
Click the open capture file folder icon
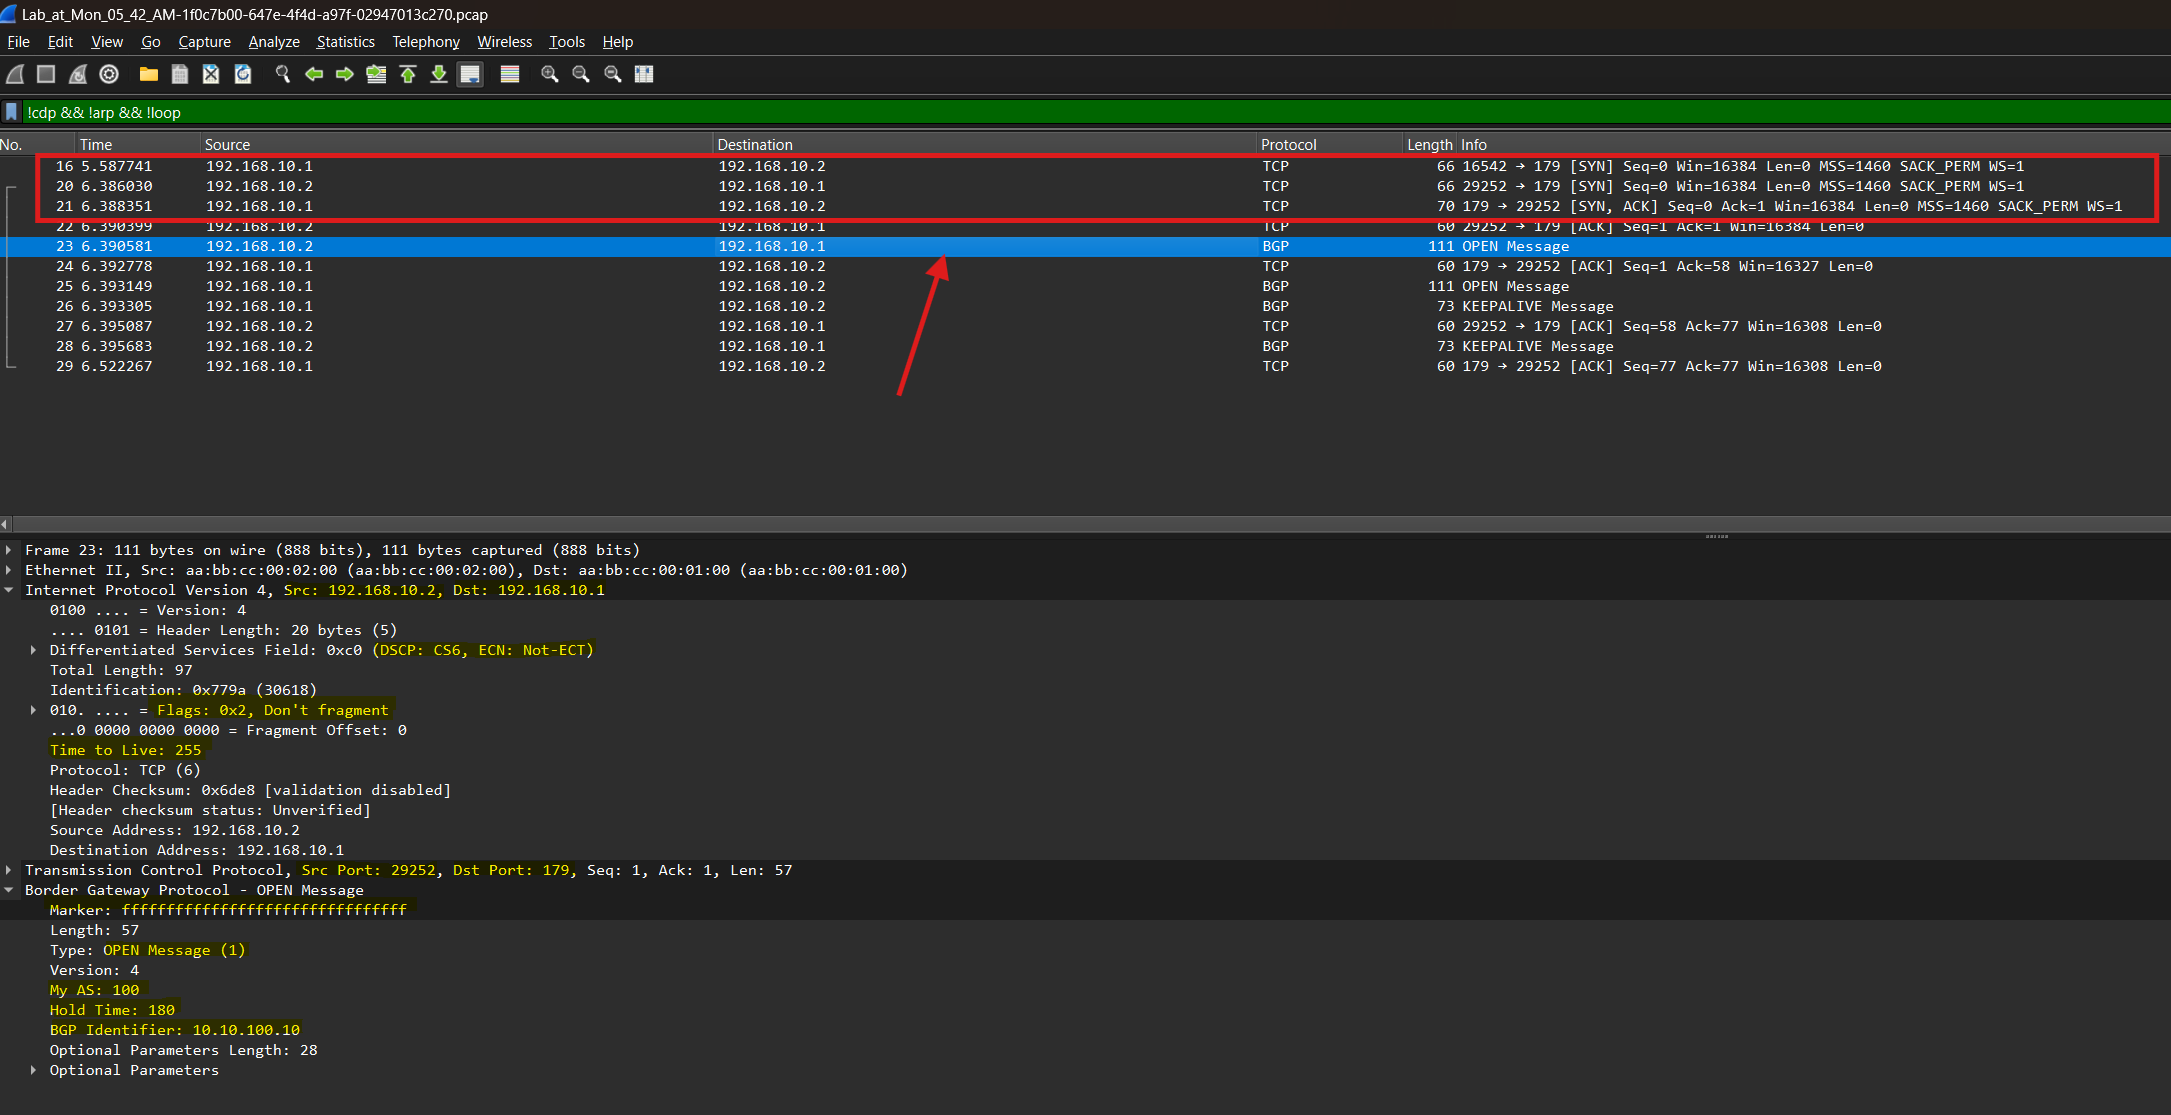click(x=149, y=74)
